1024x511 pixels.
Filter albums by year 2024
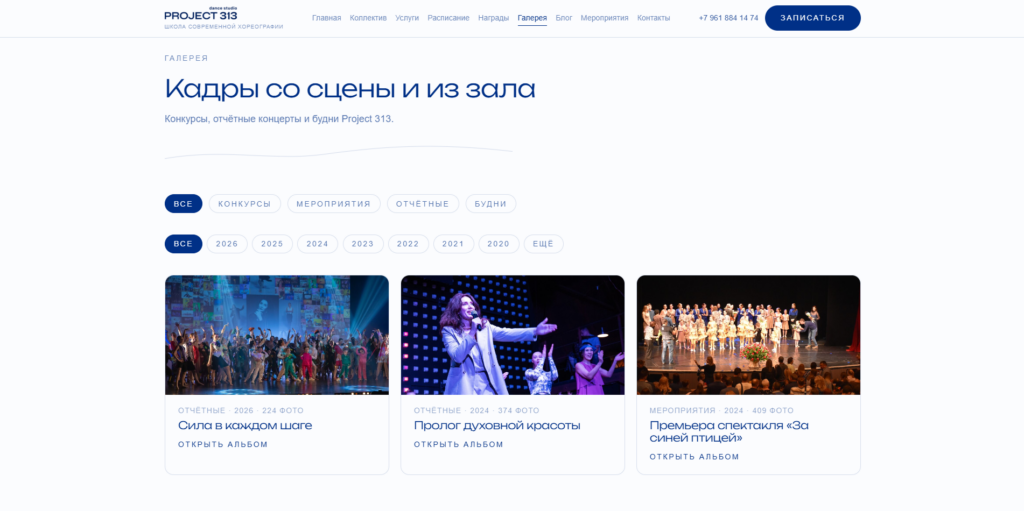pyautogui.click(x=317, y=244)
